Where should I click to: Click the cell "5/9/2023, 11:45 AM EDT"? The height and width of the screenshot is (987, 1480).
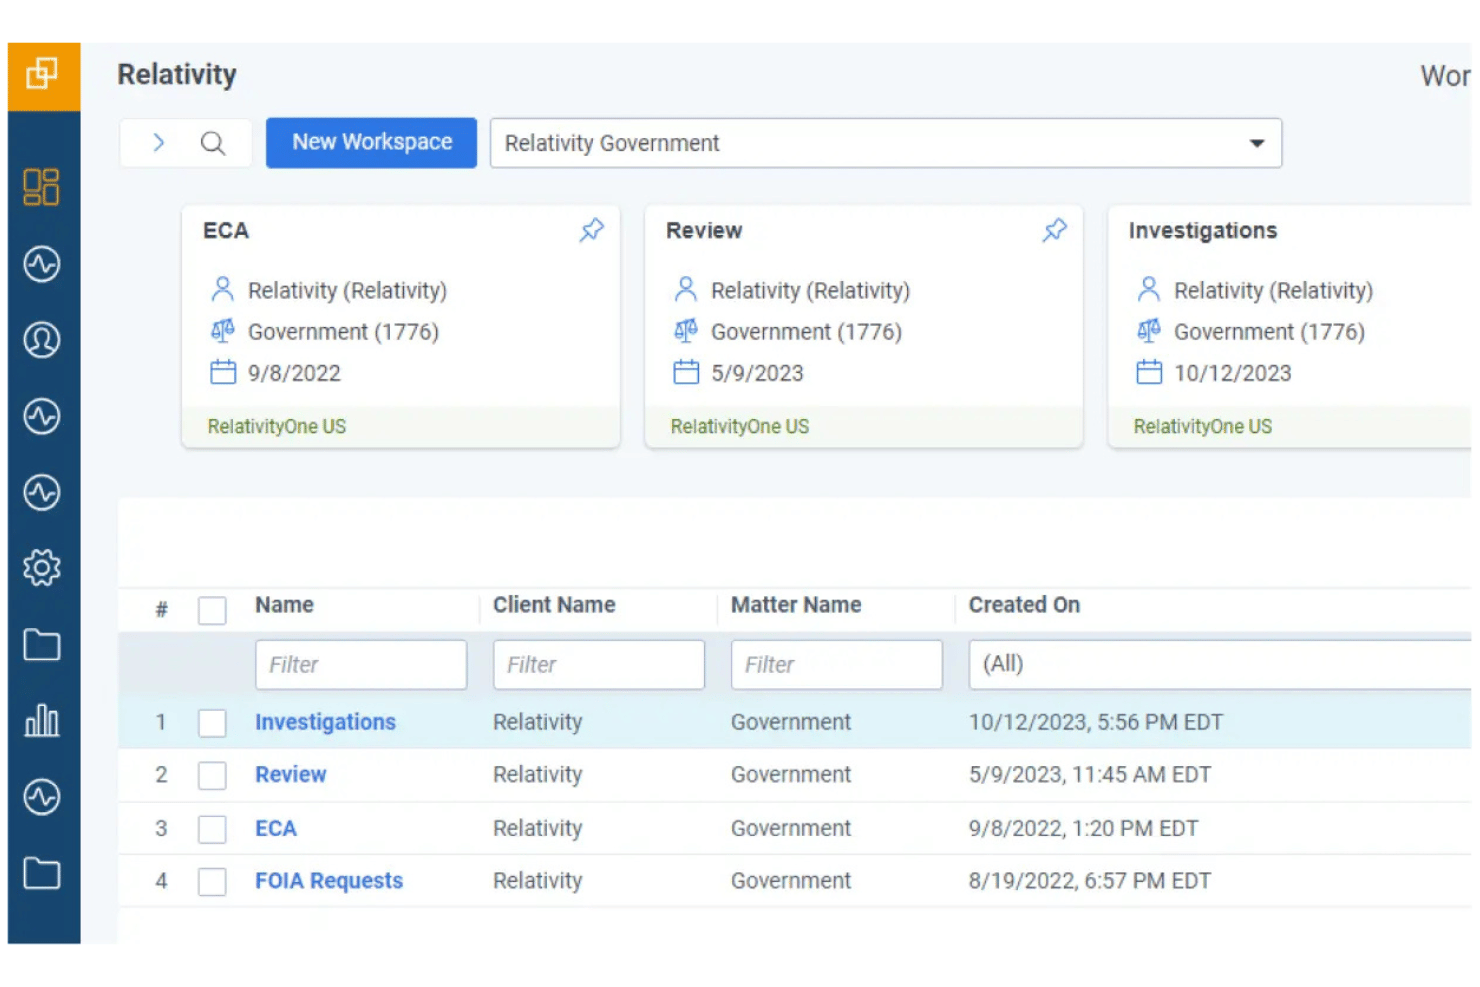(x=1090, y=774)
